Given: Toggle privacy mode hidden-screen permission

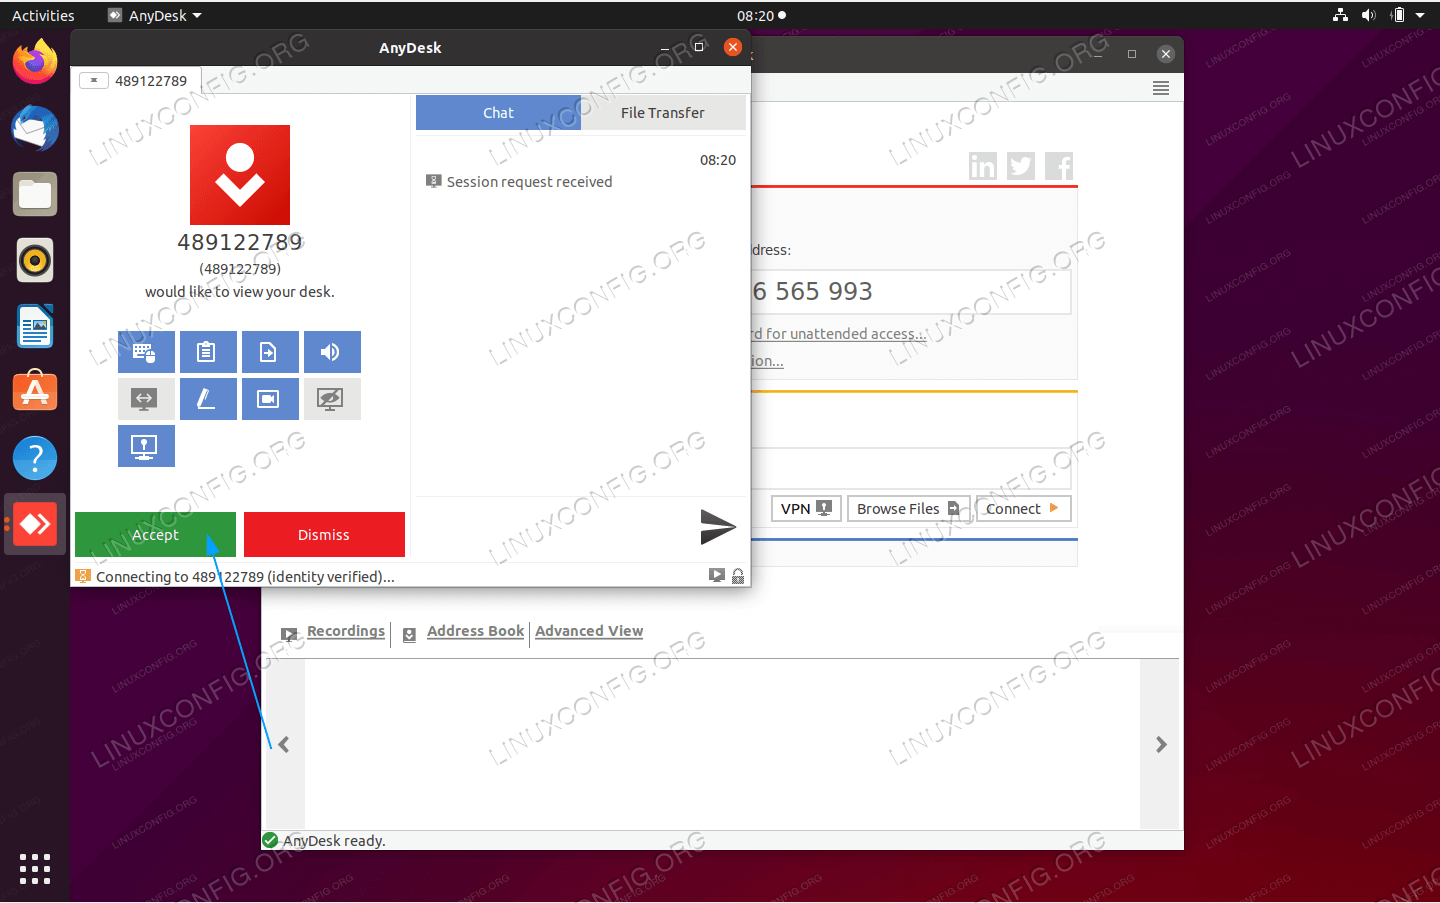Looking at the screenshot, I should point(332,399).
